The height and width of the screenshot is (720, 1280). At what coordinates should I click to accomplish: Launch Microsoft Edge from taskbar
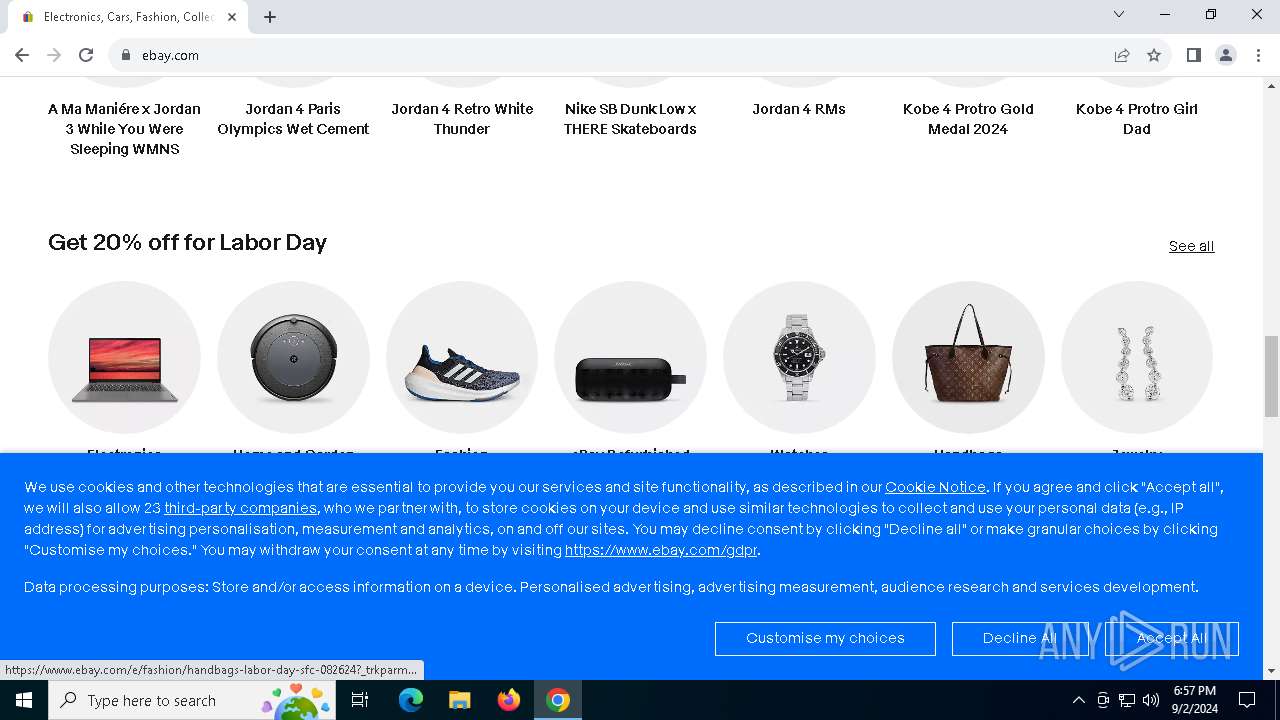tap(411, 700)
